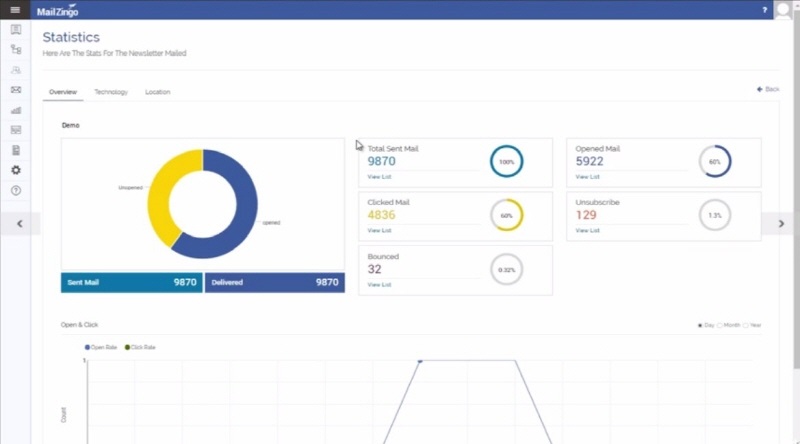Image resolution: width=800 pixels, height=444 pixels.
Task: View List under Total Sent Mail
Action: point(379,177)
